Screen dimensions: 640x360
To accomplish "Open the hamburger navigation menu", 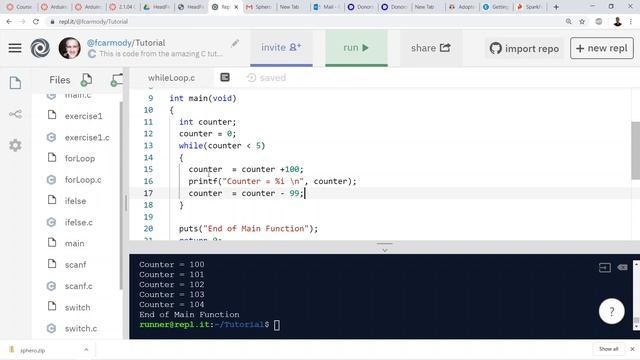I will click(x=15, y=48).
